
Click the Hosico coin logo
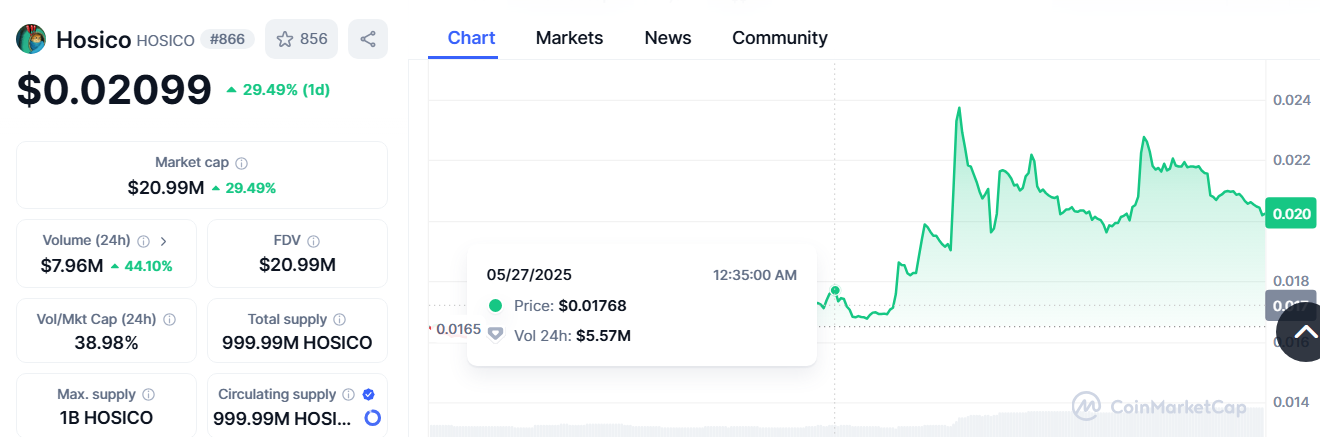coord(32,39)
